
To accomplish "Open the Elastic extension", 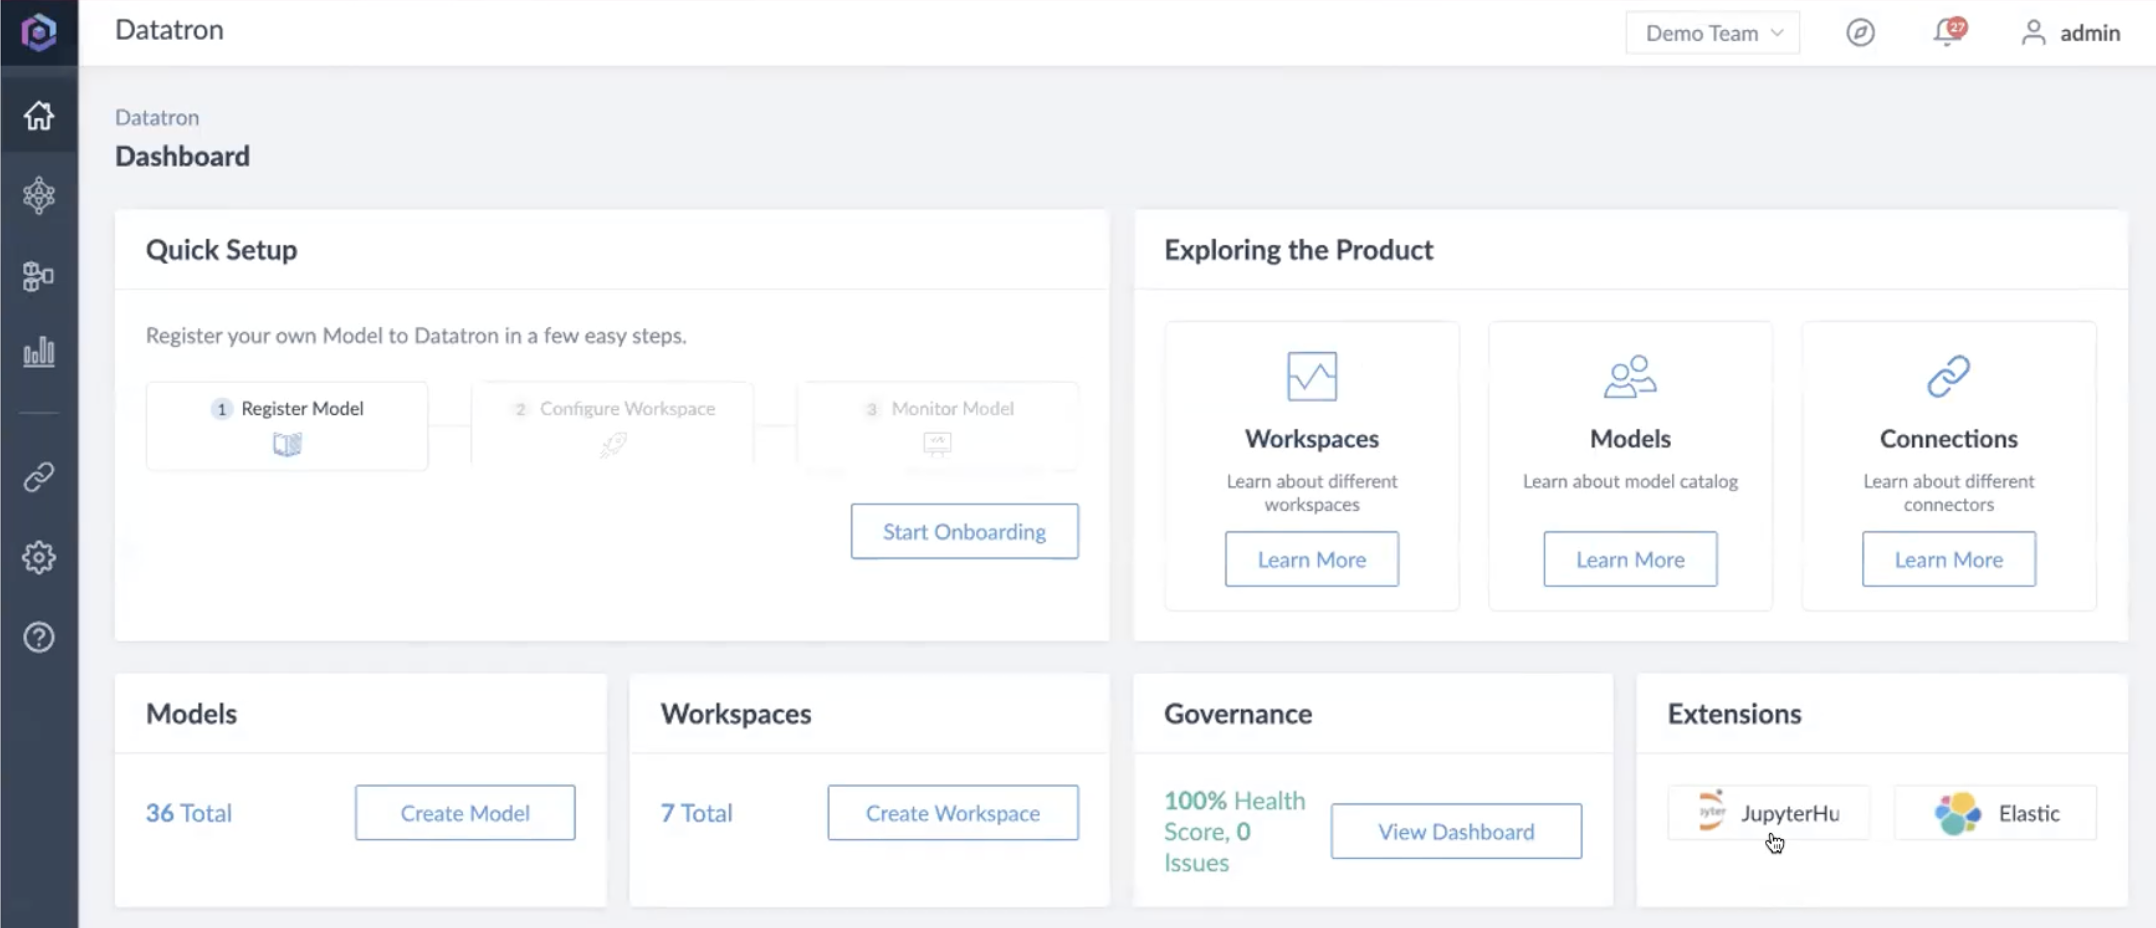I will coord(1994,812).
